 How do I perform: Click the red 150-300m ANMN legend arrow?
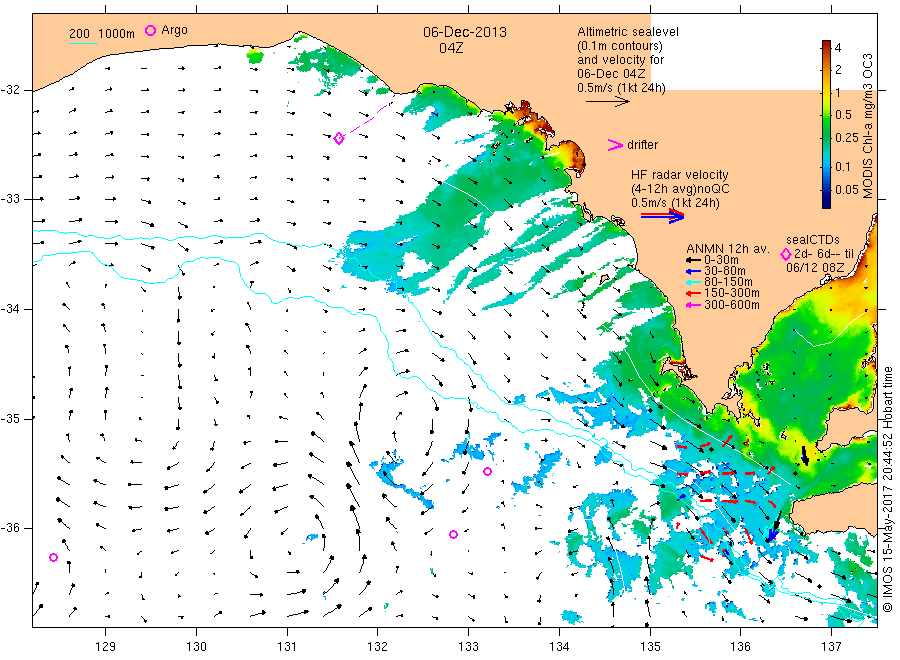click(x=693, y=293)
